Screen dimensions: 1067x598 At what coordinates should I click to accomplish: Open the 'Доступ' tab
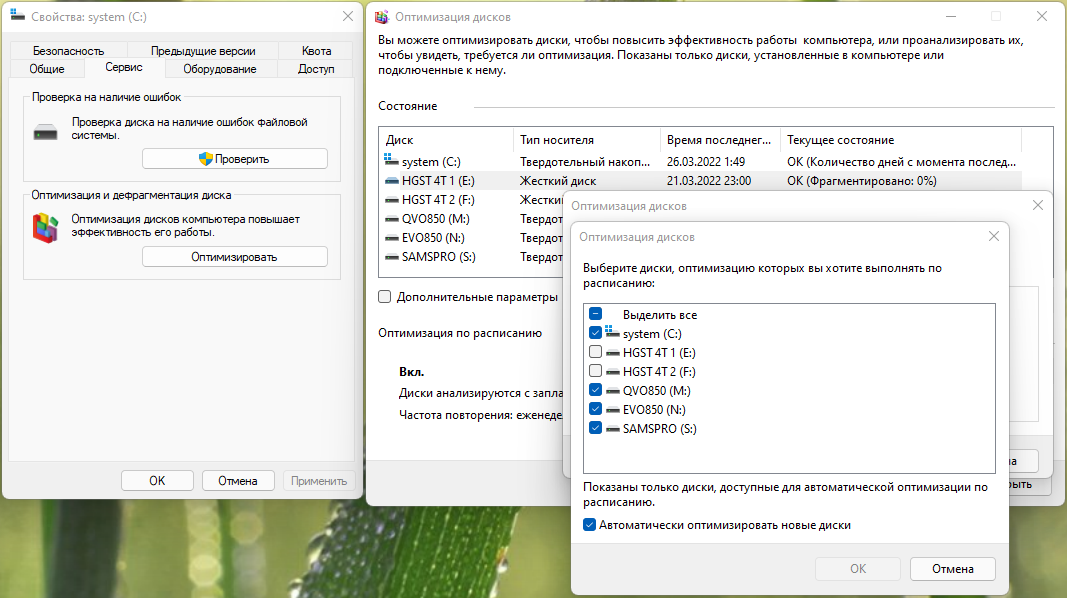316,69
